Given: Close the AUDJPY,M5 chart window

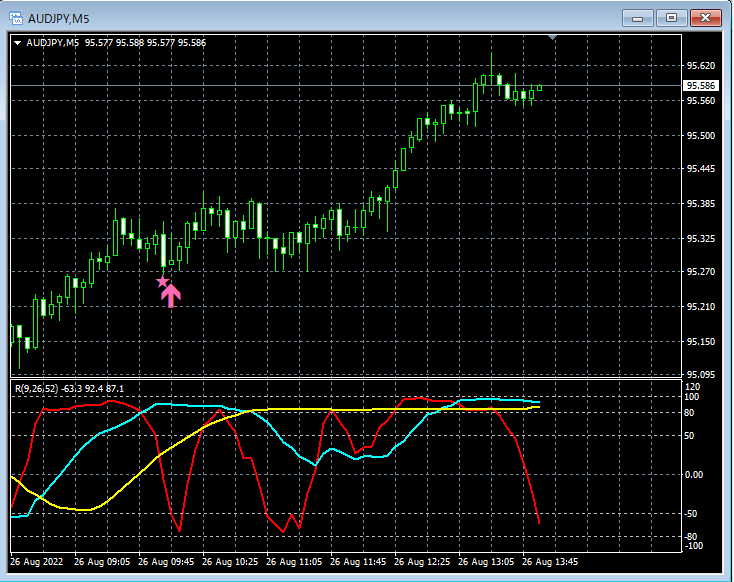Looking at the screenshot, I should point(705,18).
